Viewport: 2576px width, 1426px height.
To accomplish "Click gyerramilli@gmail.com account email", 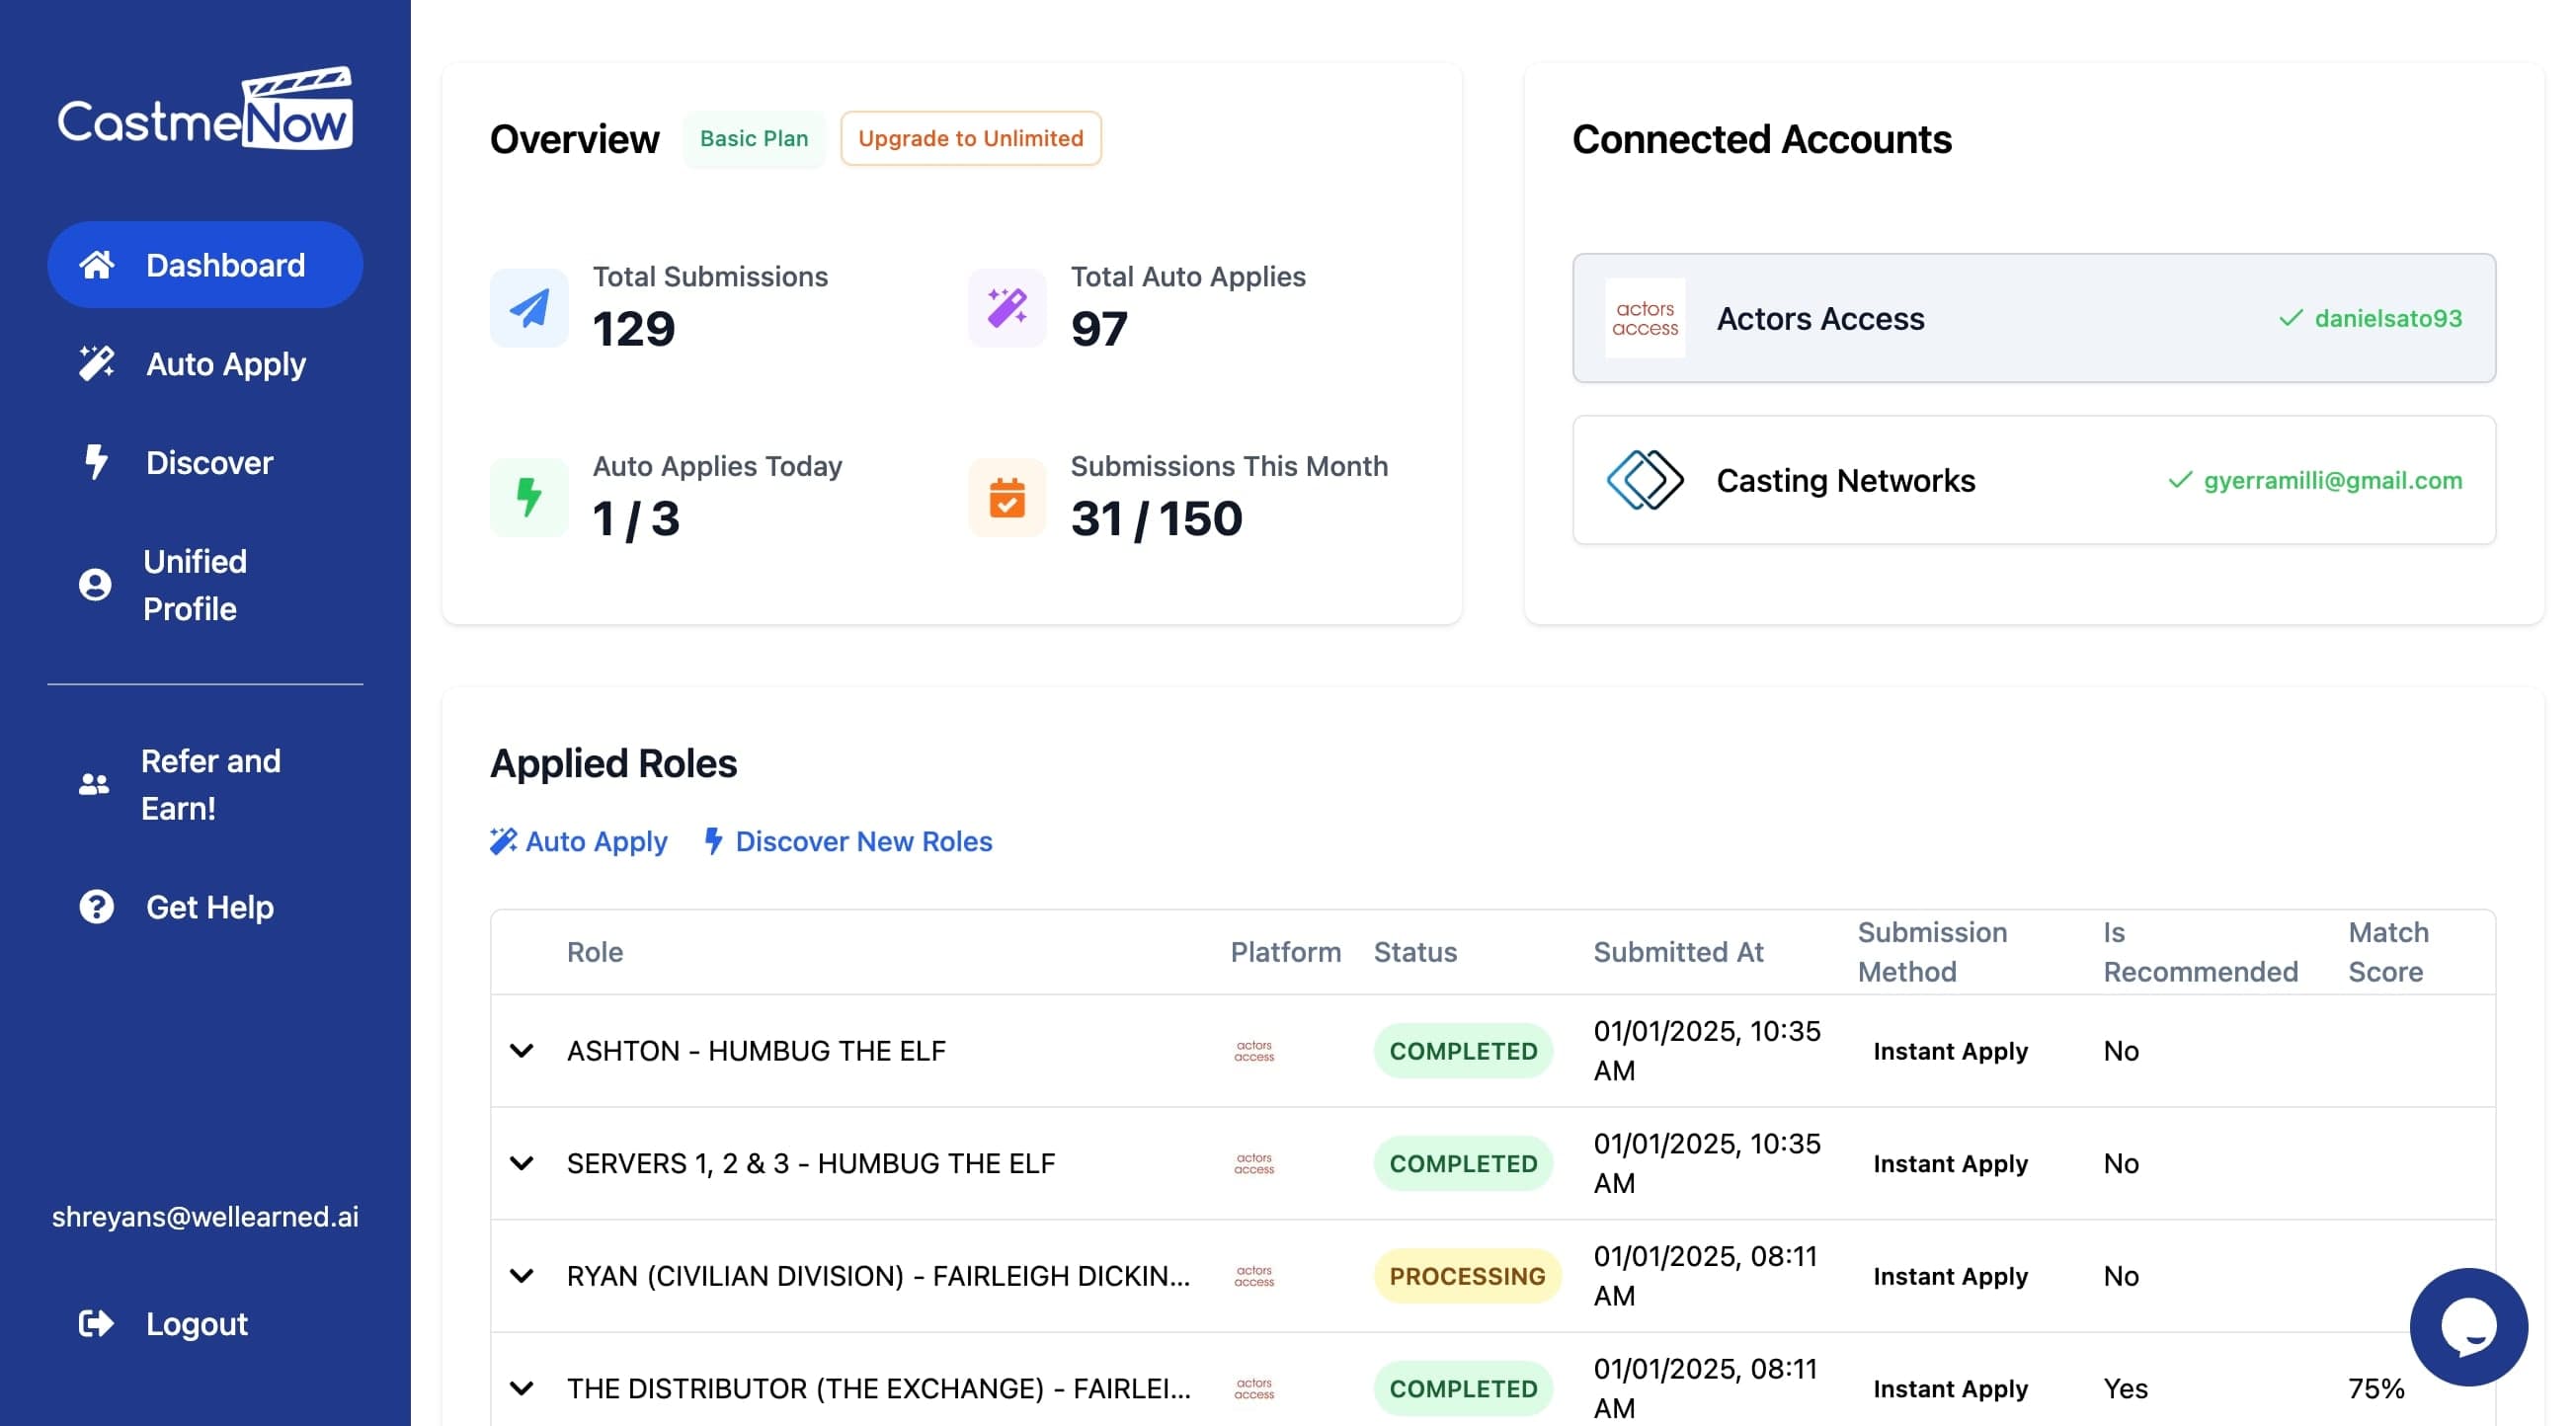I will pyautogui.click(x=2333, y=480).
